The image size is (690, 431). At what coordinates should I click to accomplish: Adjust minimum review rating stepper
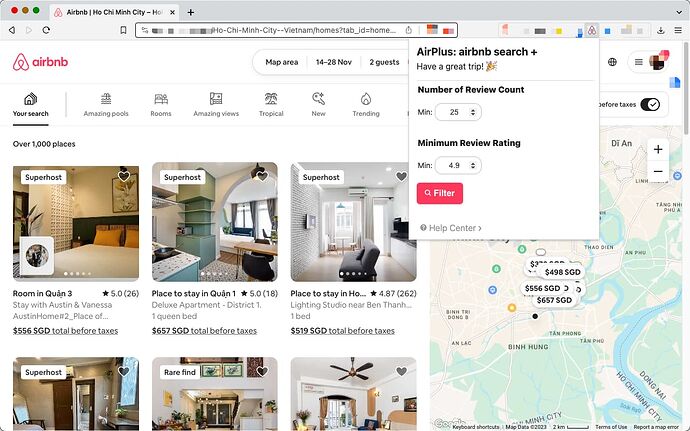click(473, 165)
